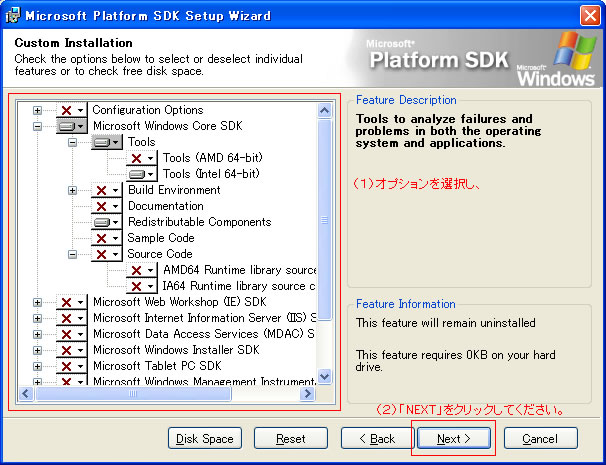Select Microsoft Web Workshop (IE) SDK label
This screenshot has height=465, width=606.
tap(180, 302)
